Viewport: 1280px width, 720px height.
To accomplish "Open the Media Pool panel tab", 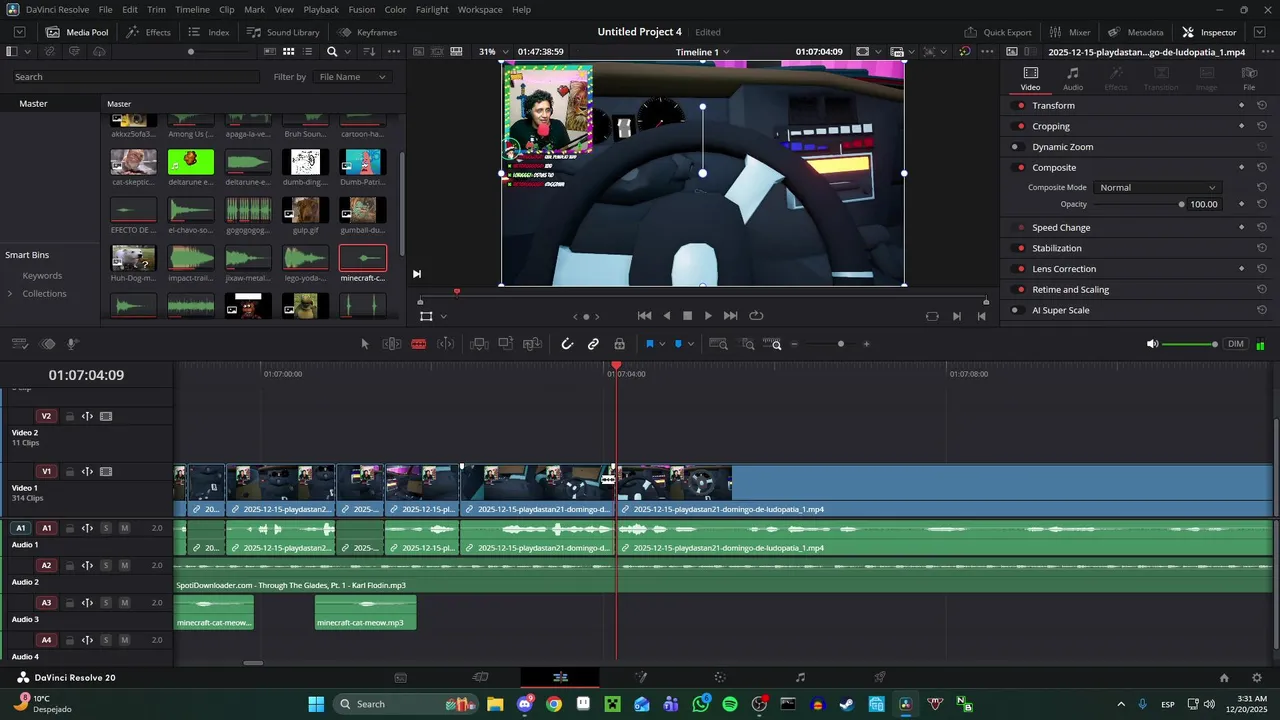I will (x=77, y=32).
